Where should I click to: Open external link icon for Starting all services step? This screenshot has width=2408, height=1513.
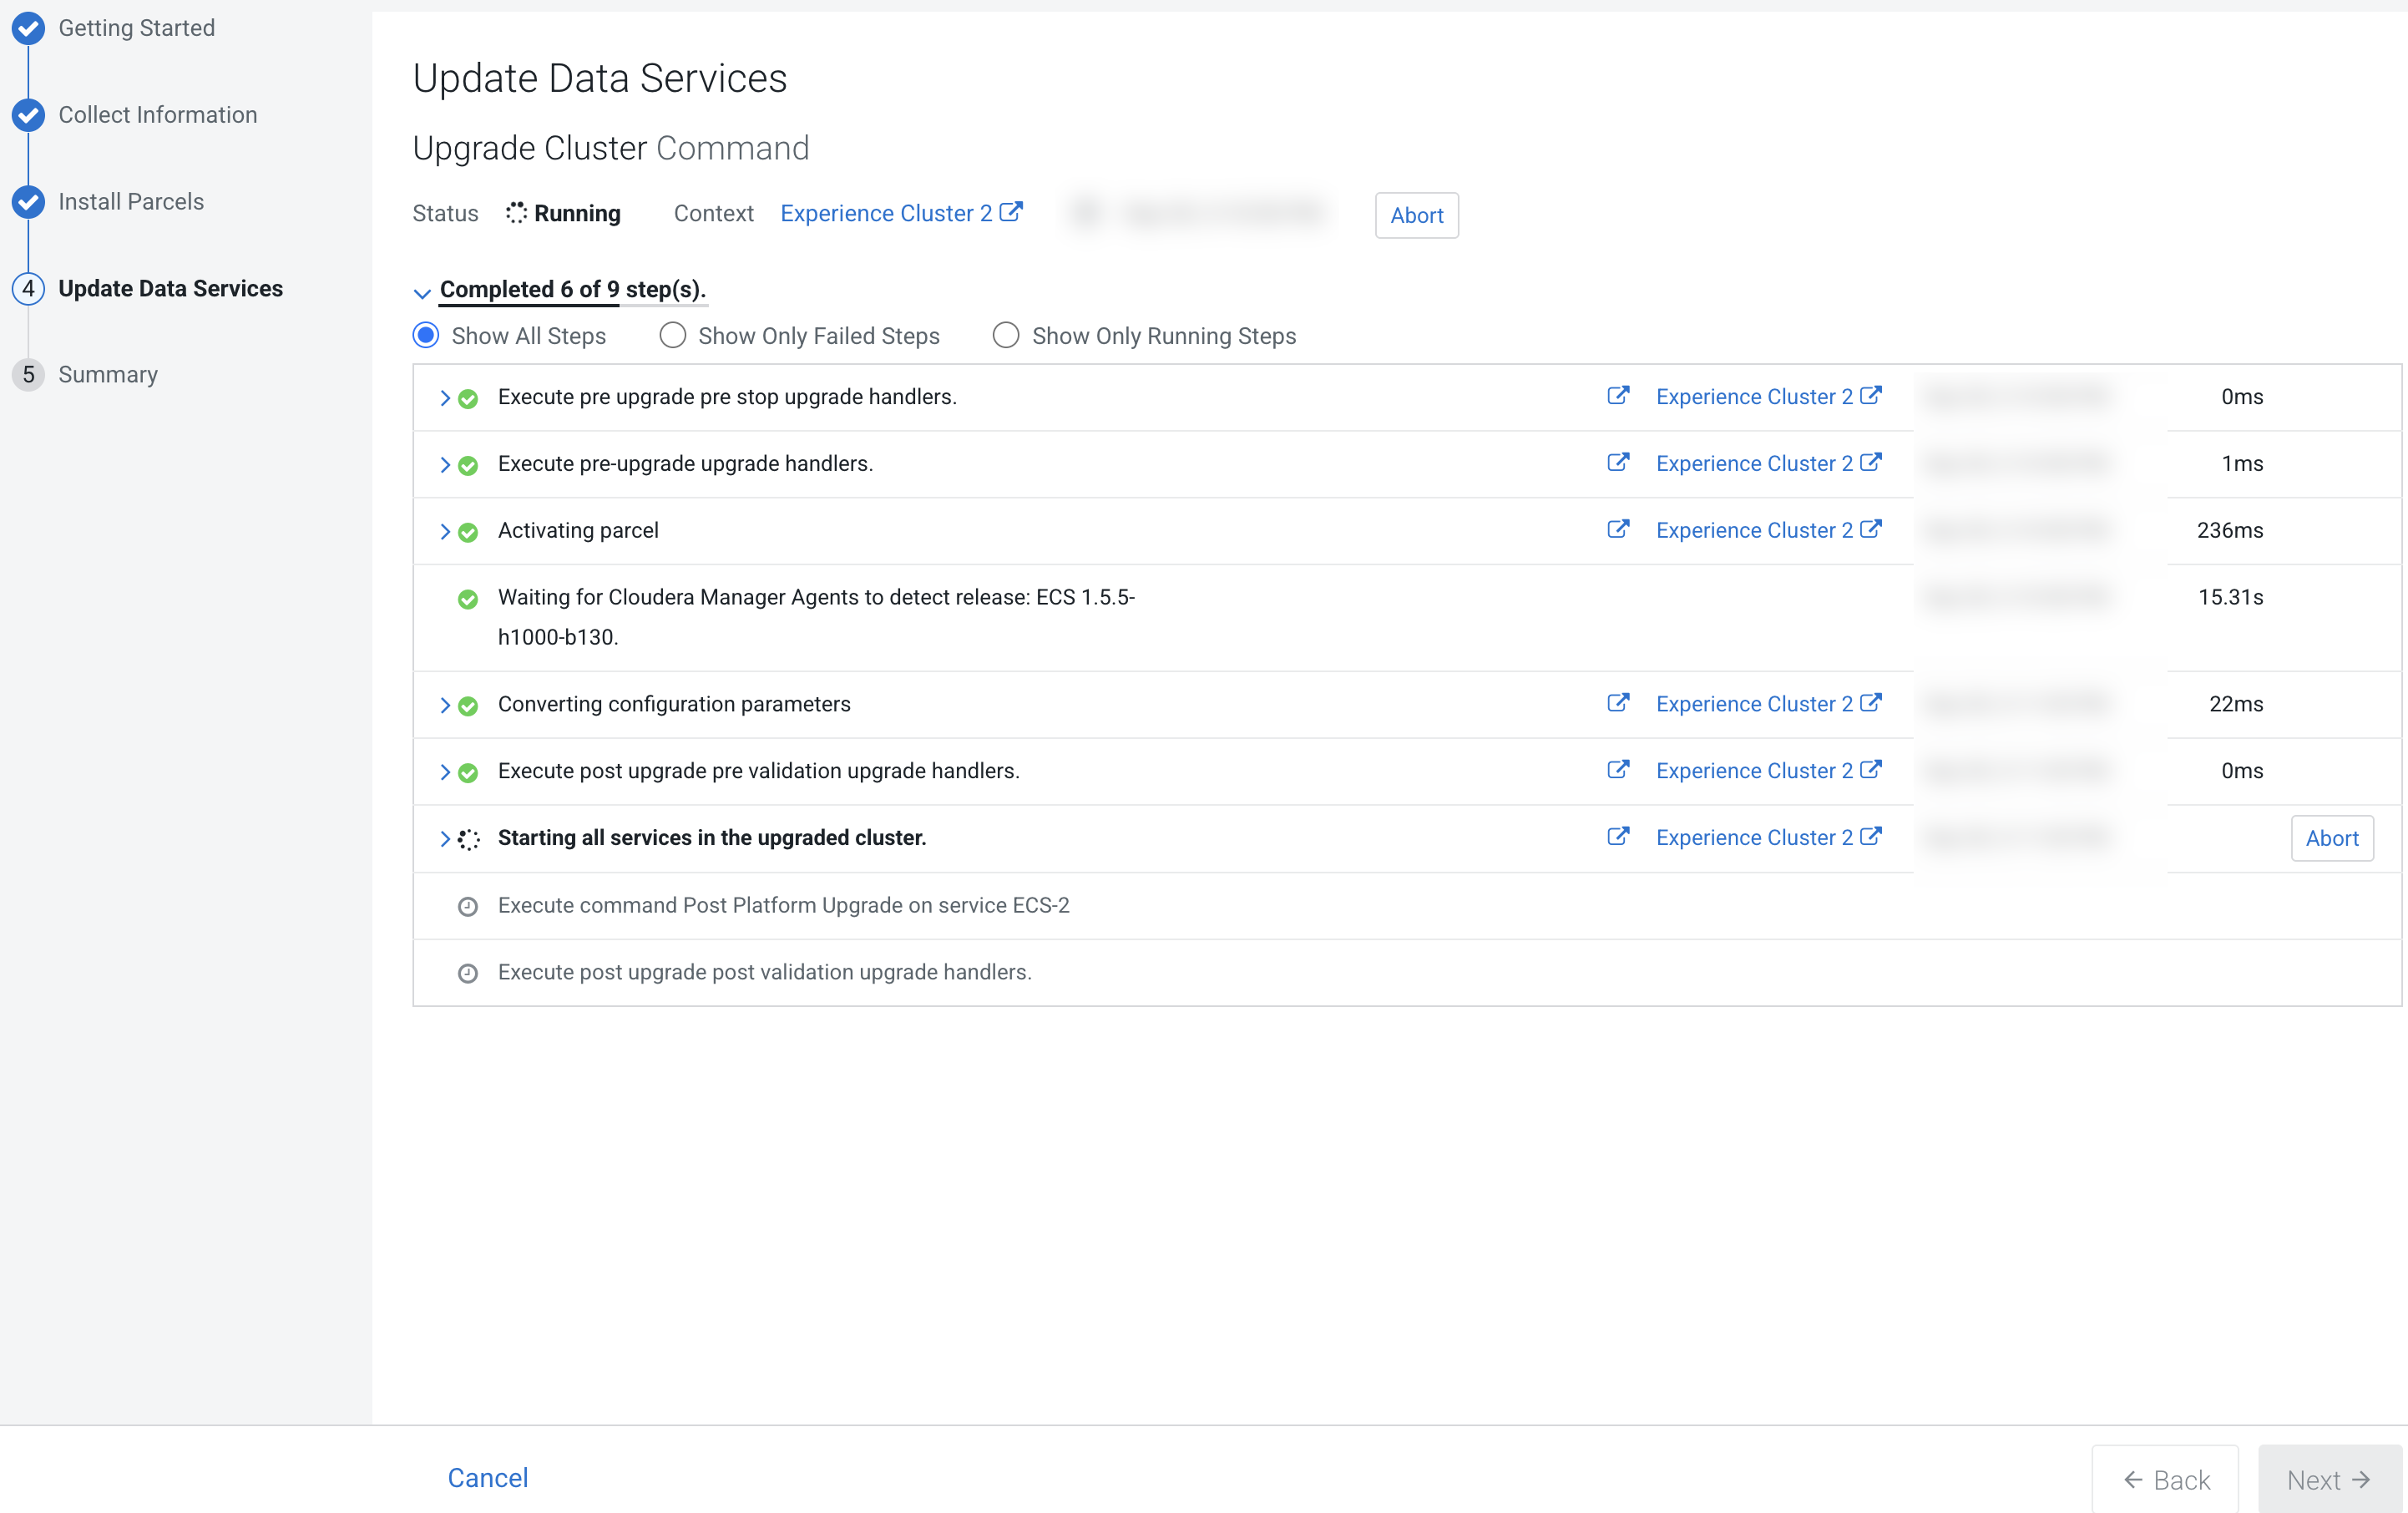click(x=1617, y=836)
